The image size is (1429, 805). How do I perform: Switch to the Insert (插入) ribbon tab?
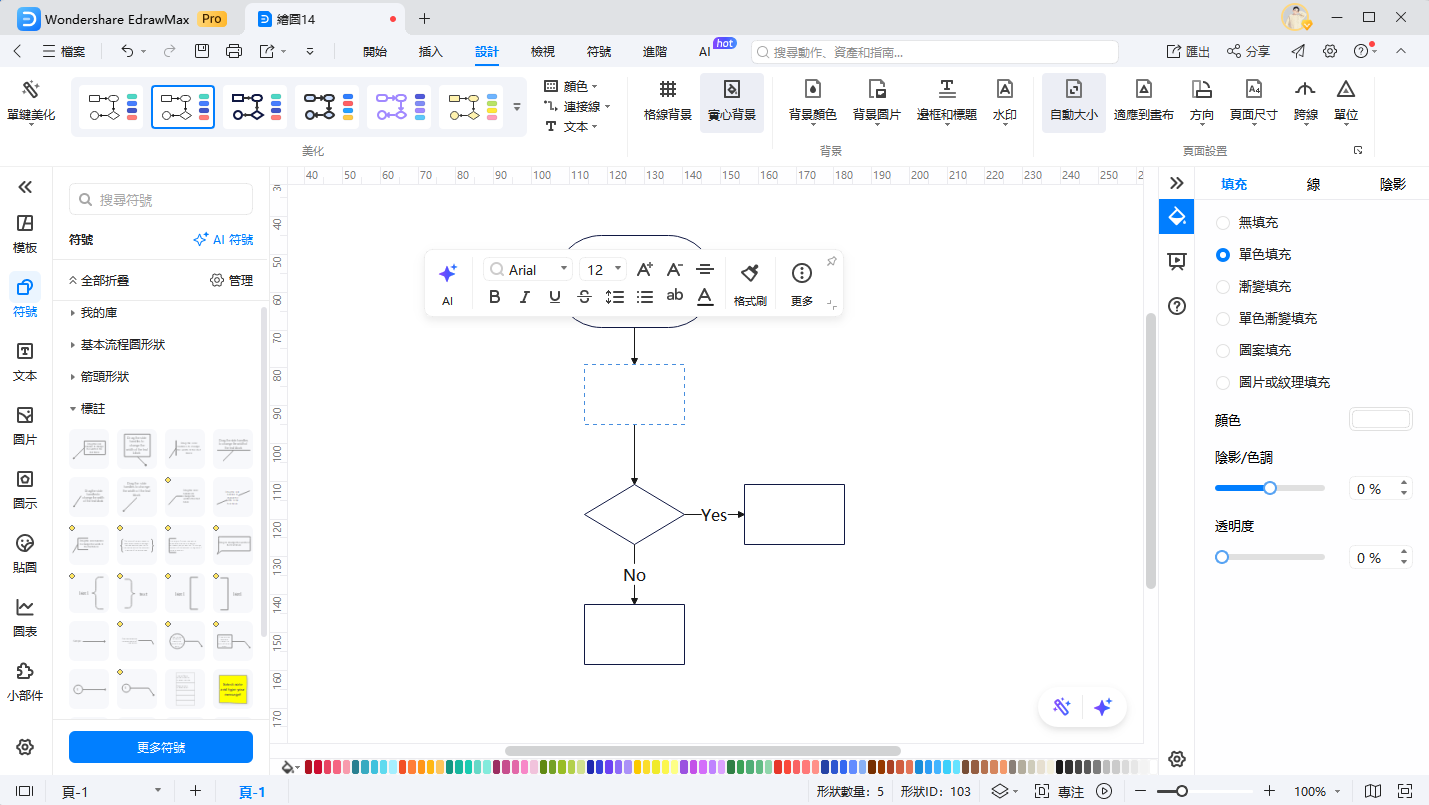click(430, 51)
